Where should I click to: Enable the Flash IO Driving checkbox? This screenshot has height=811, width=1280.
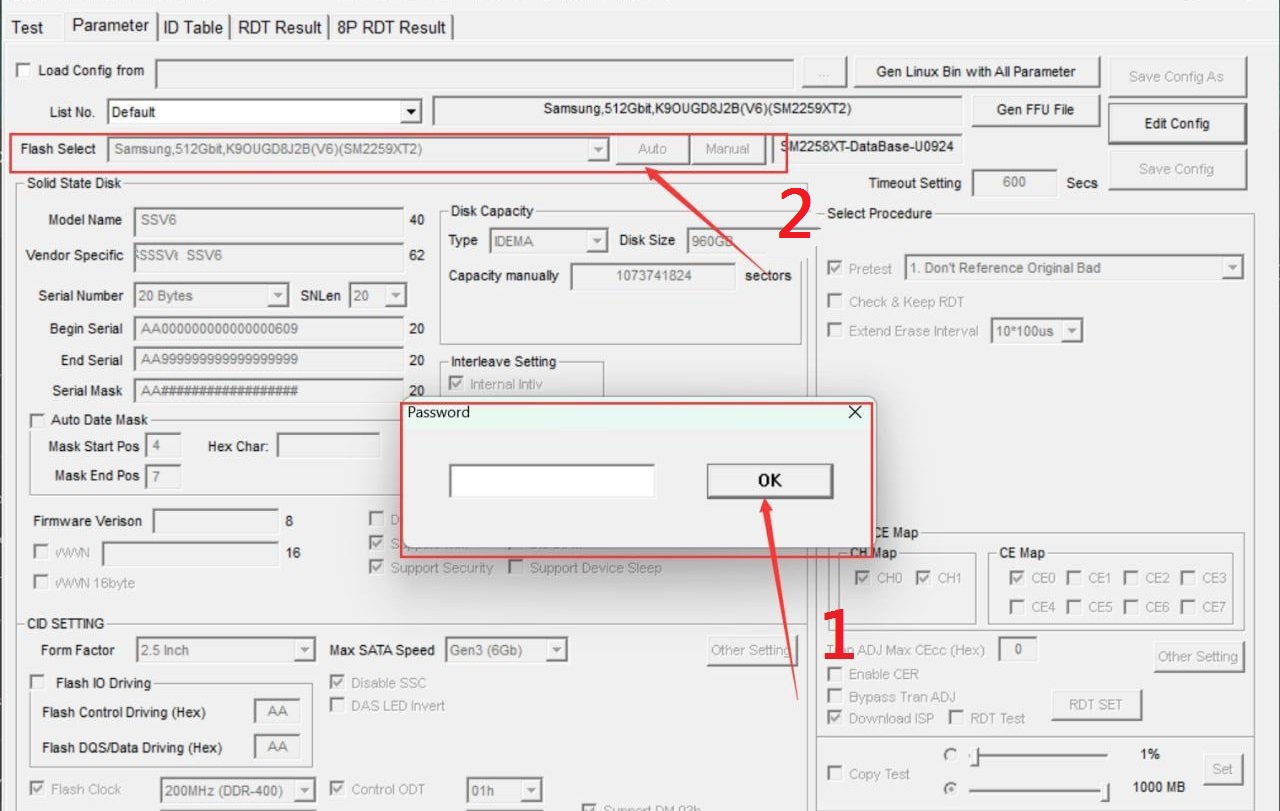[38, 683]
